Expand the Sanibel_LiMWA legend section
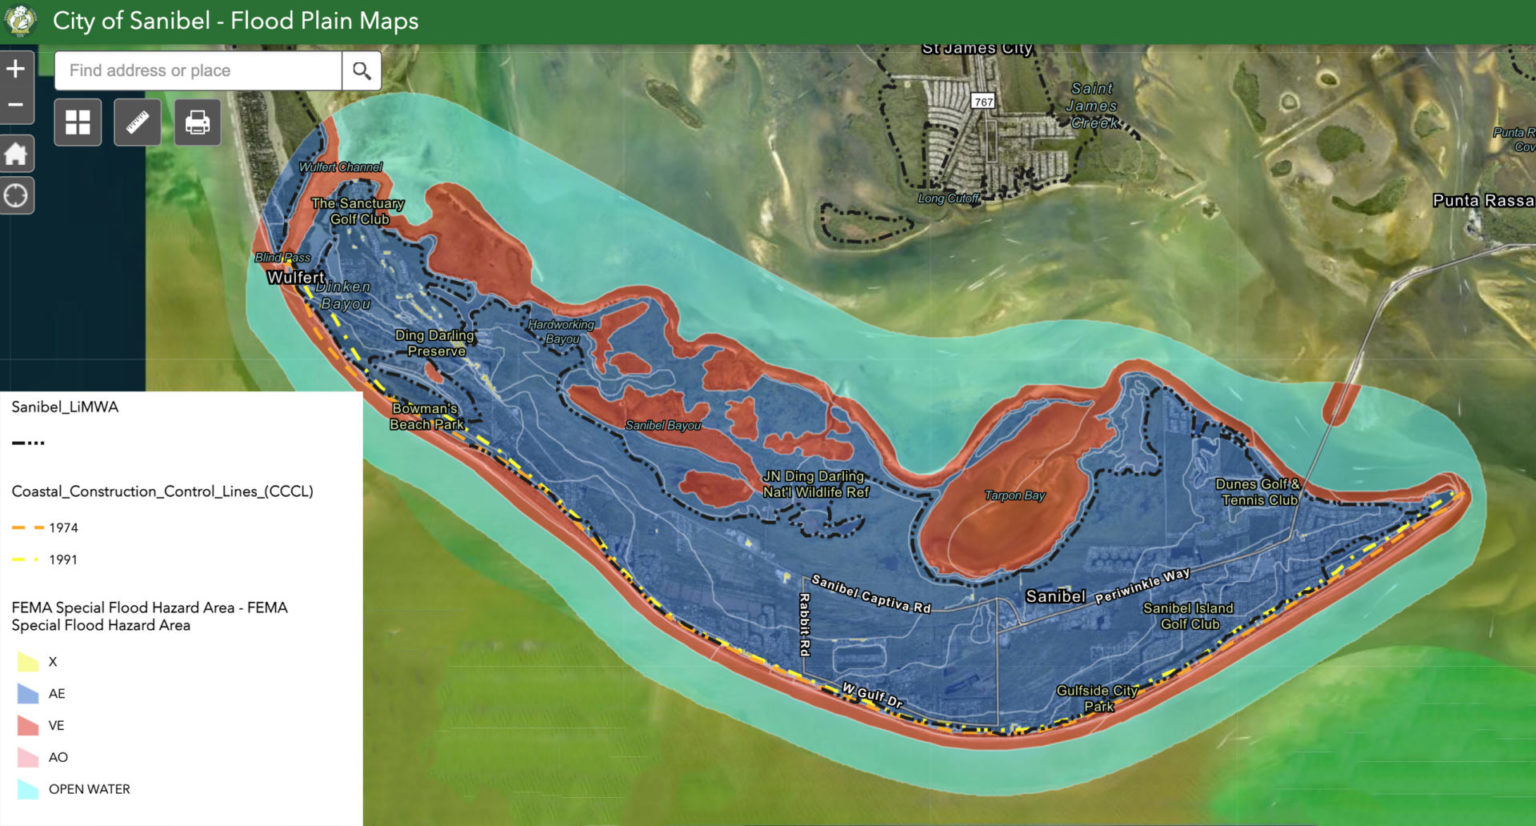Viewport: 1536px width, 826px height. (x=64, y=406)
